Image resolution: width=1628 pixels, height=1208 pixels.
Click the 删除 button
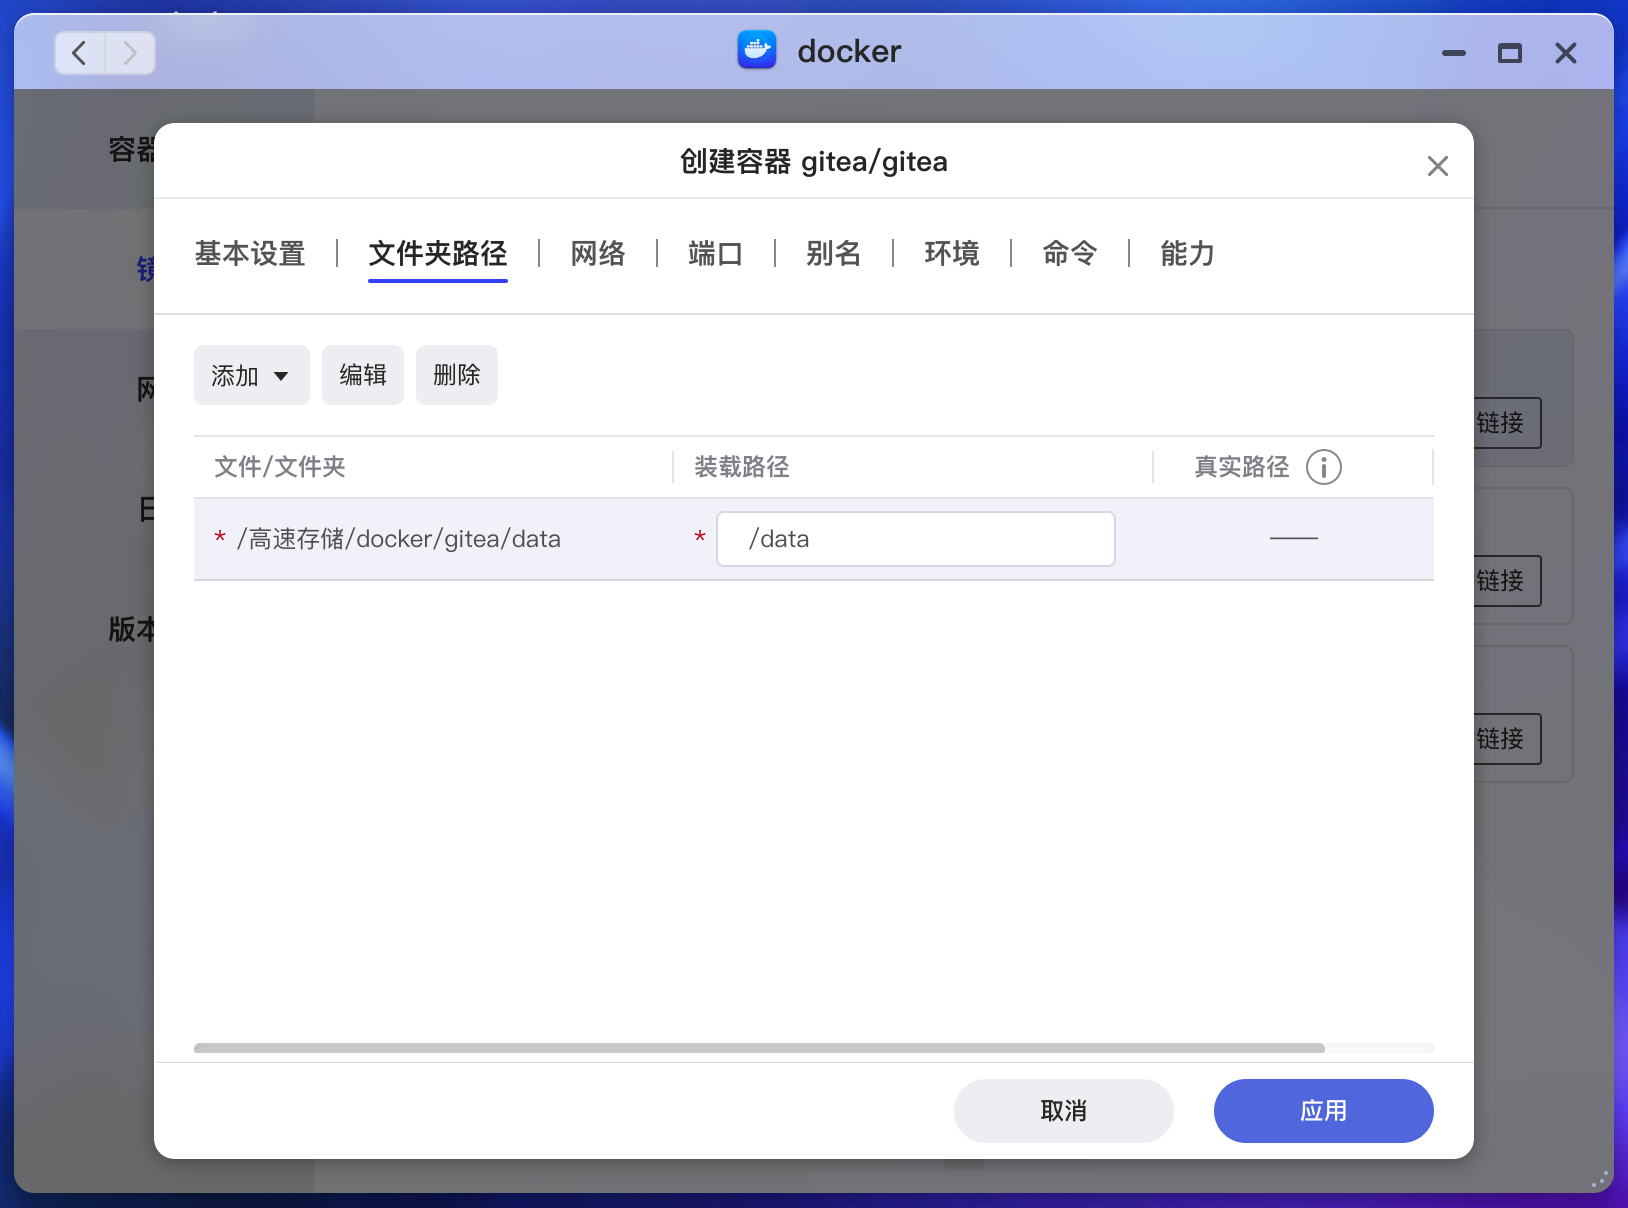457,375
